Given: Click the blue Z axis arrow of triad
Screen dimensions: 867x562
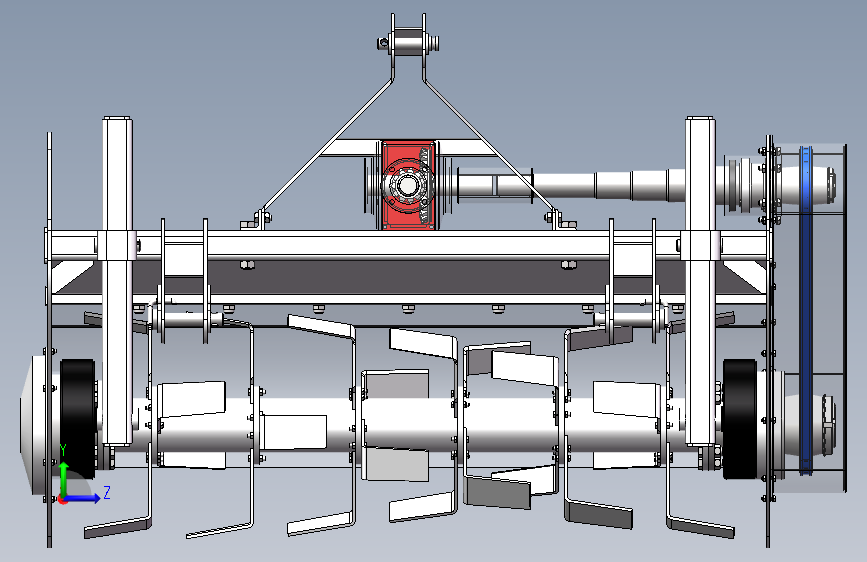Looking at the screenshot, I should click(x=83, y=498).
